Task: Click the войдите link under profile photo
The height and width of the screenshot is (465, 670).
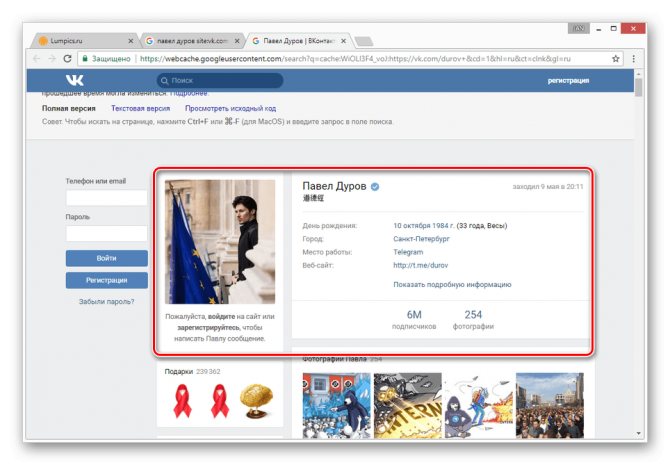Action: click(x=221, y=317)
